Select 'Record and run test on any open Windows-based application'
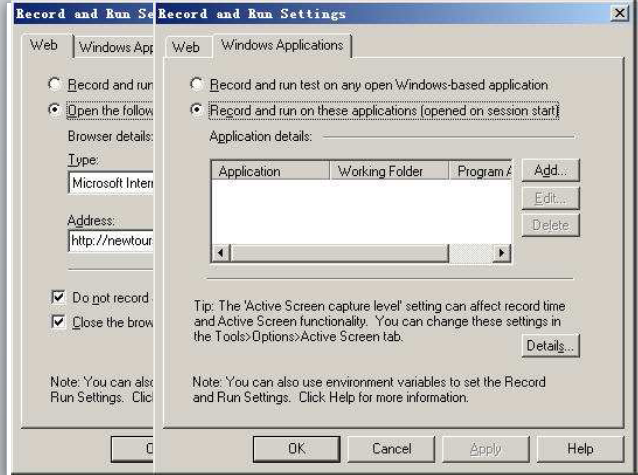 pyautogui.click(x=197, y=84)
